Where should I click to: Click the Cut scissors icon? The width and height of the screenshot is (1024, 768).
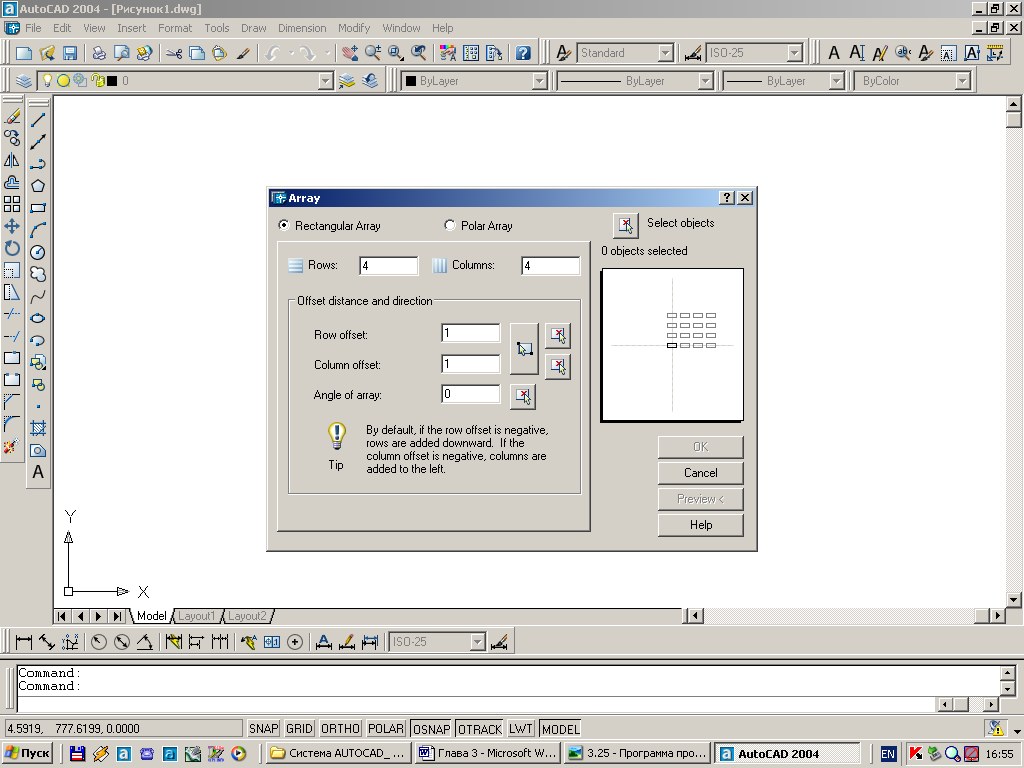(174, 54)
